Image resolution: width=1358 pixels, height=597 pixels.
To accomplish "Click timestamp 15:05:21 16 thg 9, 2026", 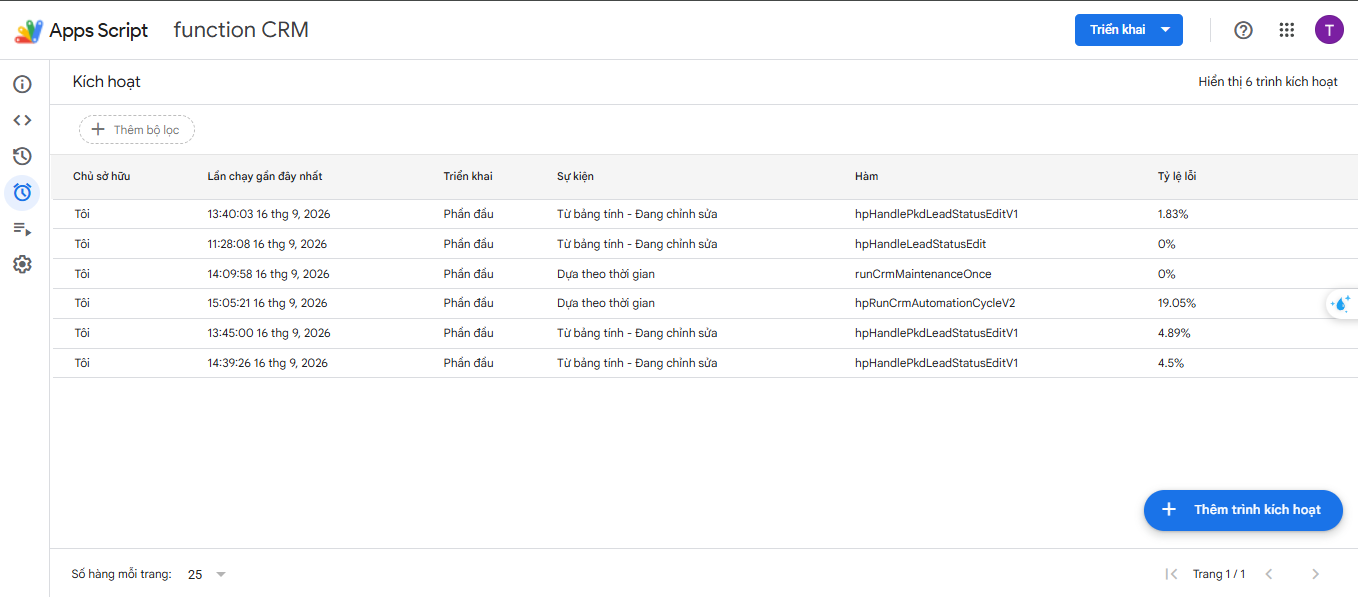I will [x=268, y=304].
